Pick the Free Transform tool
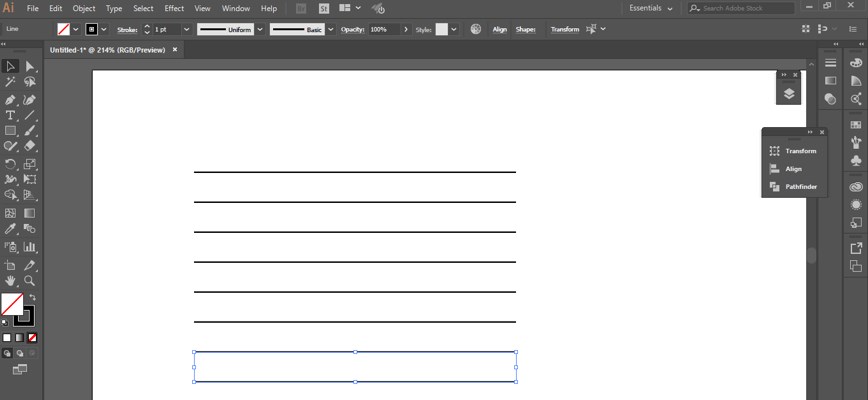868x400 pixels. click(x=30, y=179)
